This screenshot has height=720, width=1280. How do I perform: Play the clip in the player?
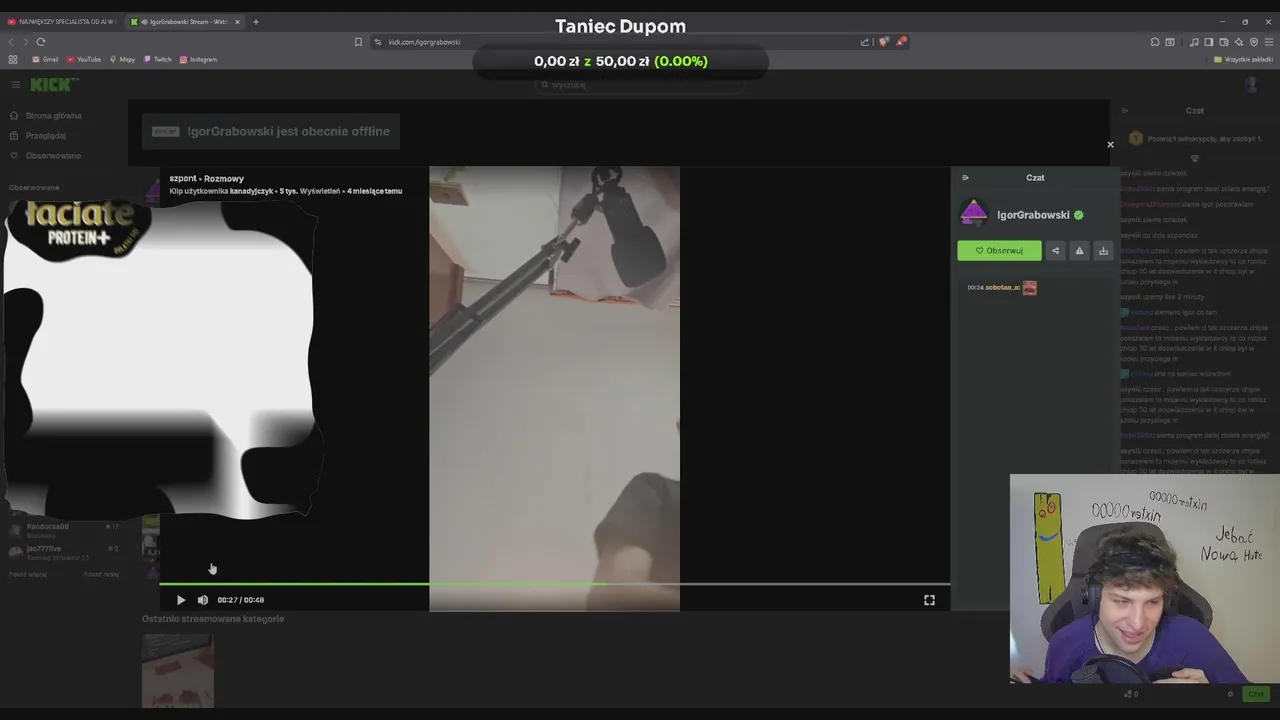(181, 600)
